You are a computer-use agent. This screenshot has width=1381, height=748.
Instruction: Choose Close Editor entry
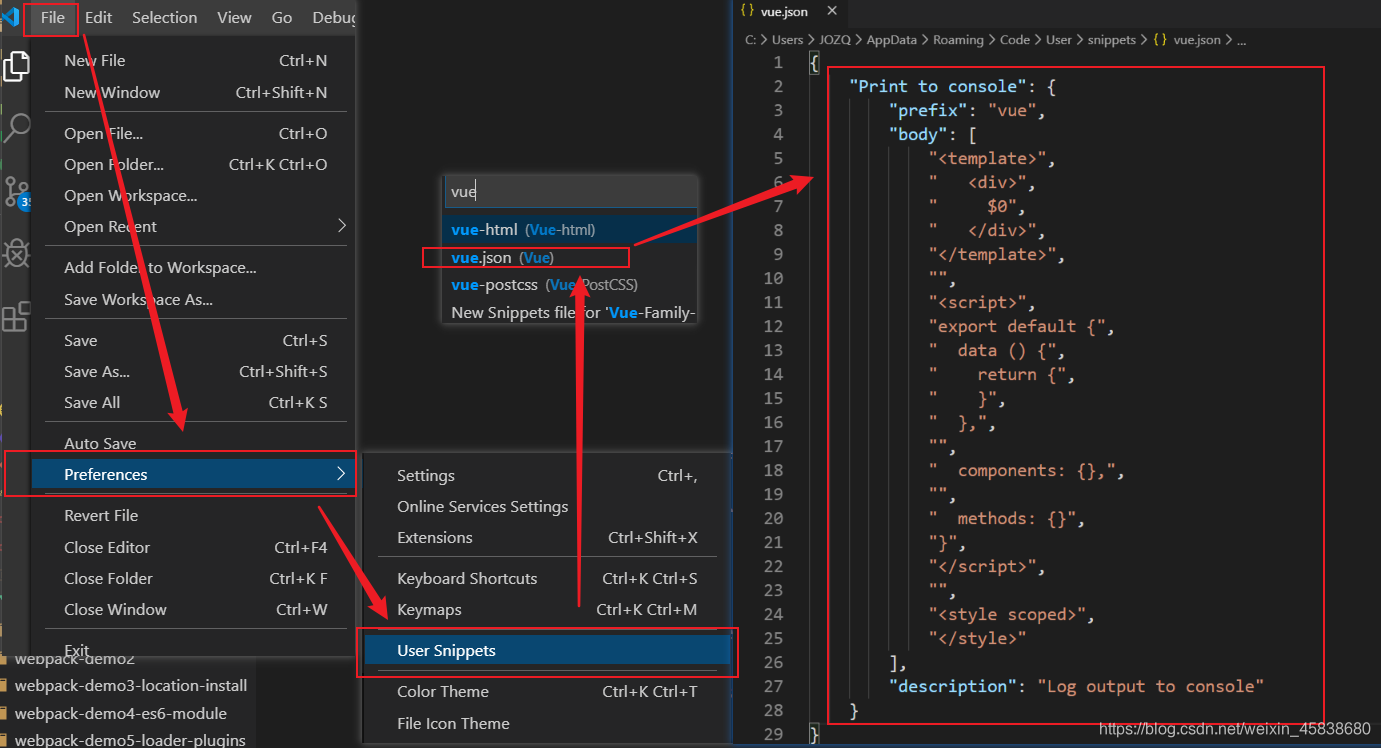coord(195,547)
